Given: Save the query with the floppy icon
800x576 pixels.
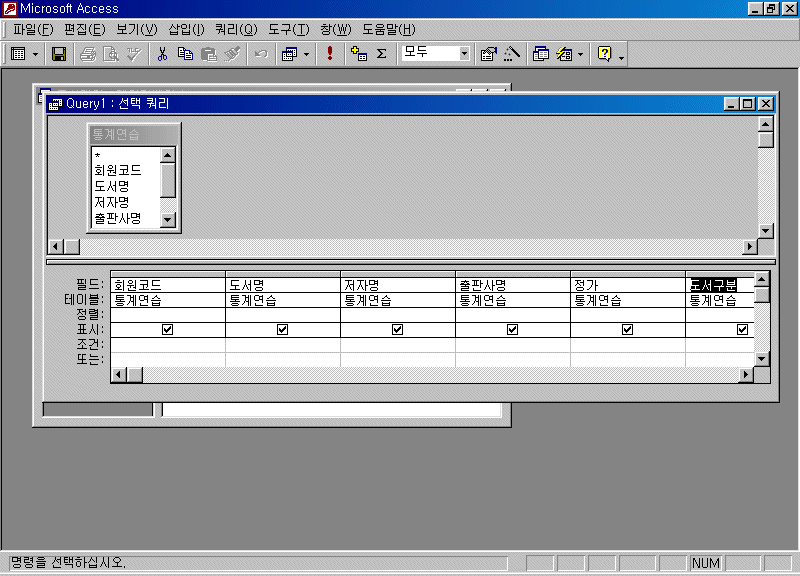Looking at the screenshot, I should point(59,54).
